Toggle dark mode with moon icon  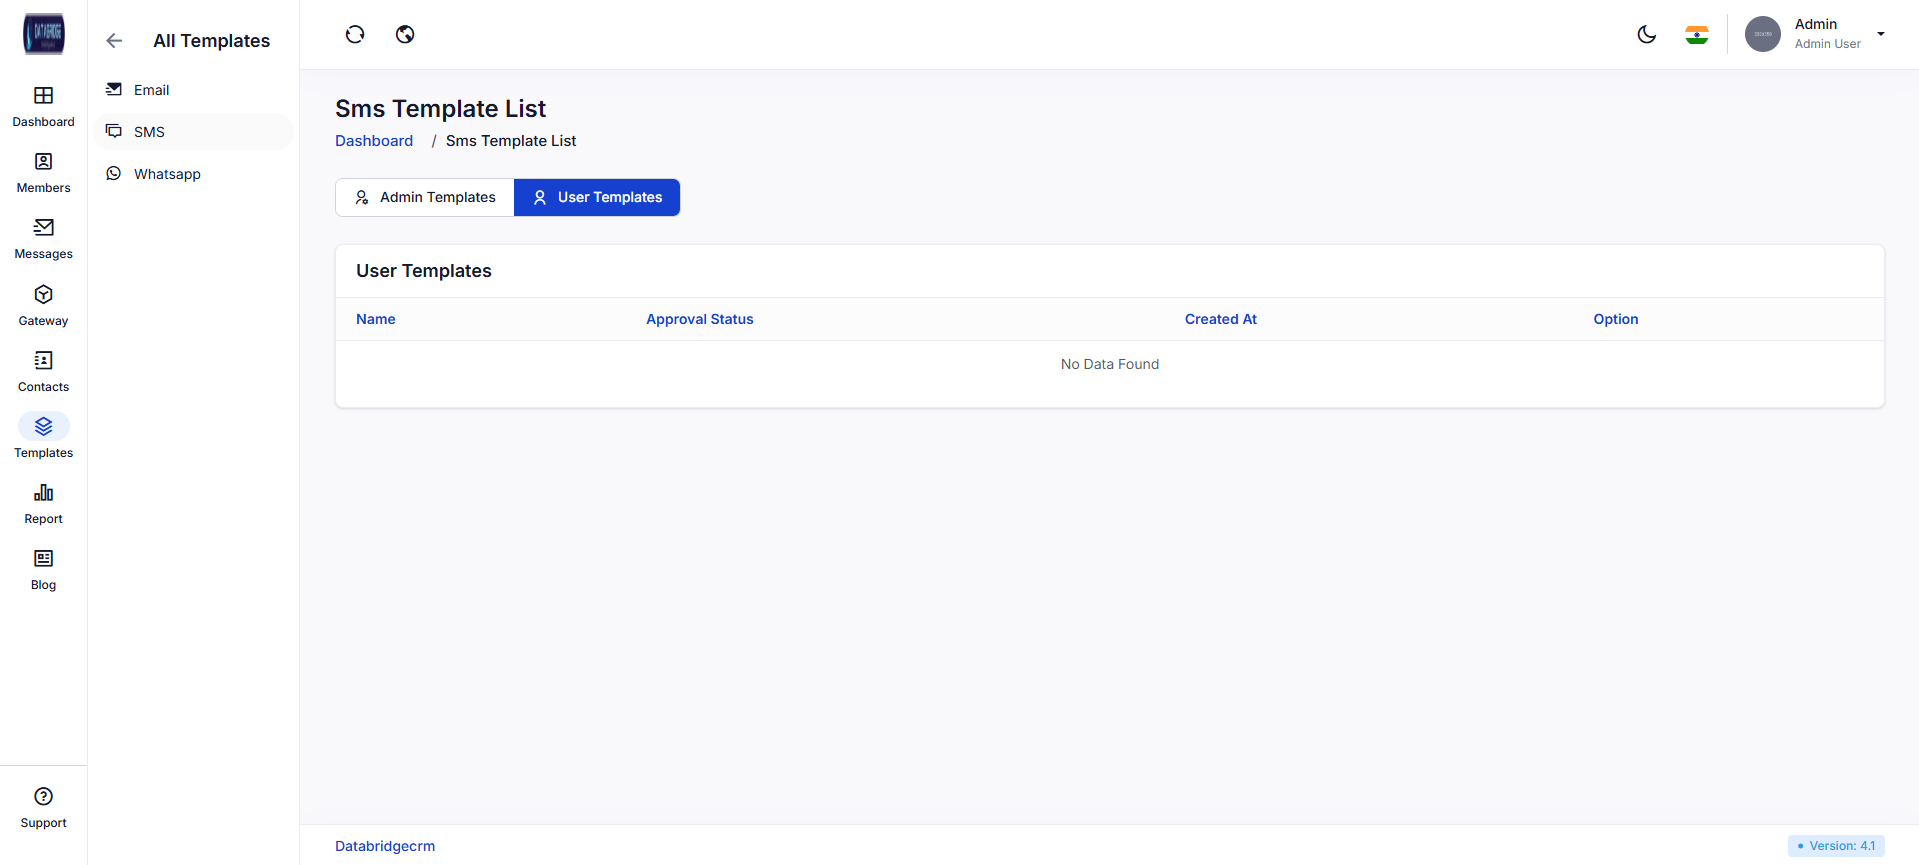pos(1646,35)
